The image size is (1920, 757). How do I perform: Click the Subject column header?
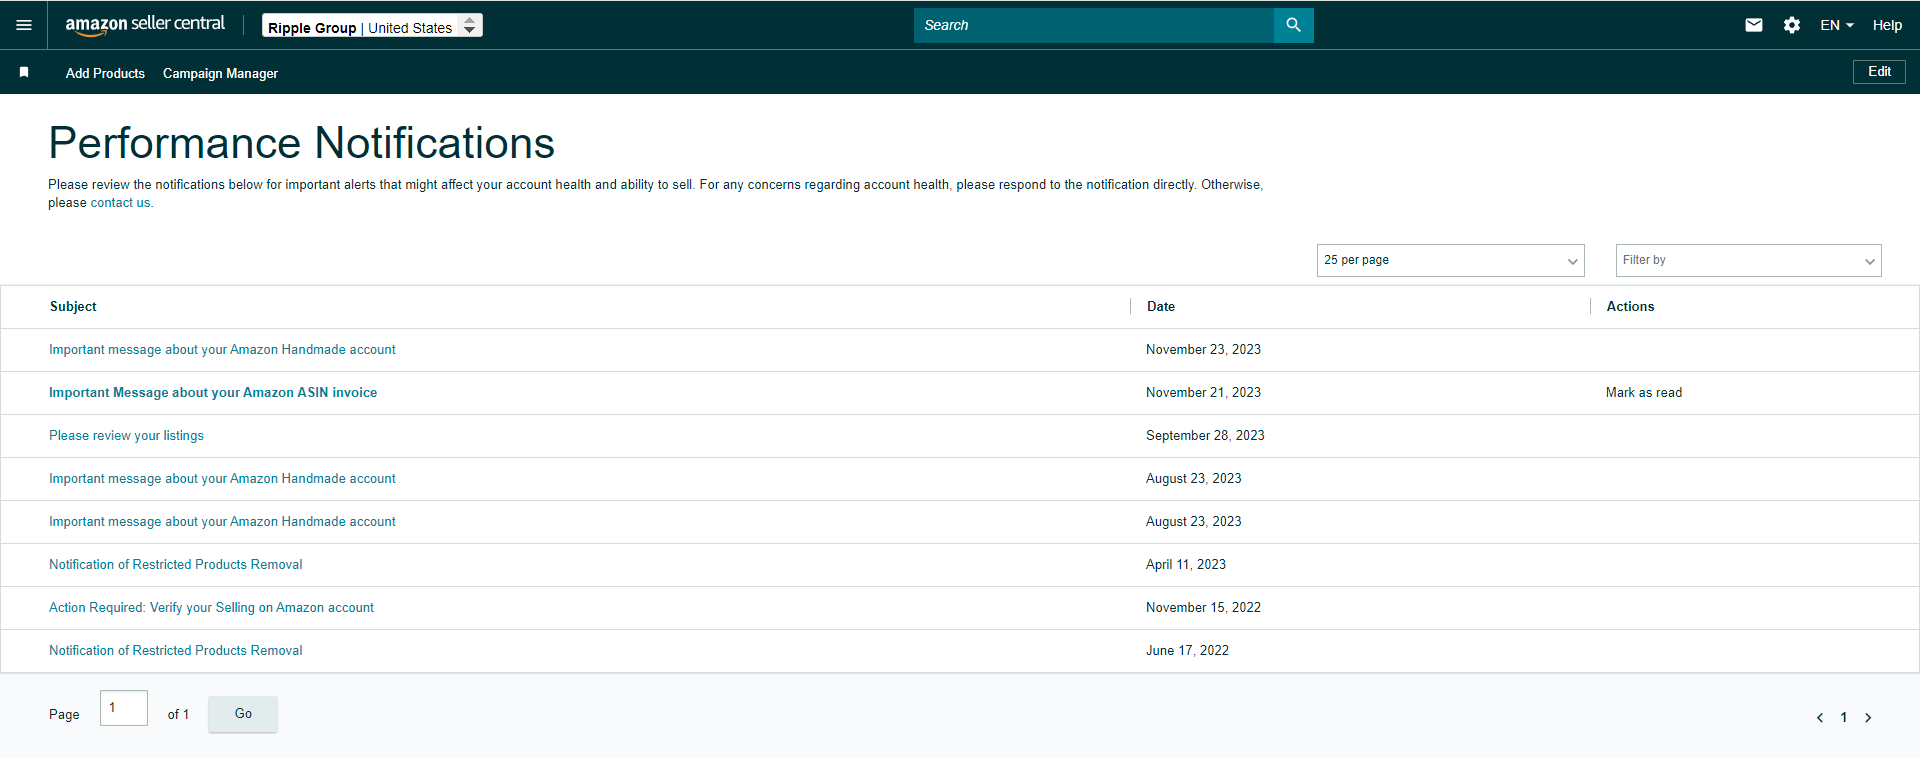point(73,307)
